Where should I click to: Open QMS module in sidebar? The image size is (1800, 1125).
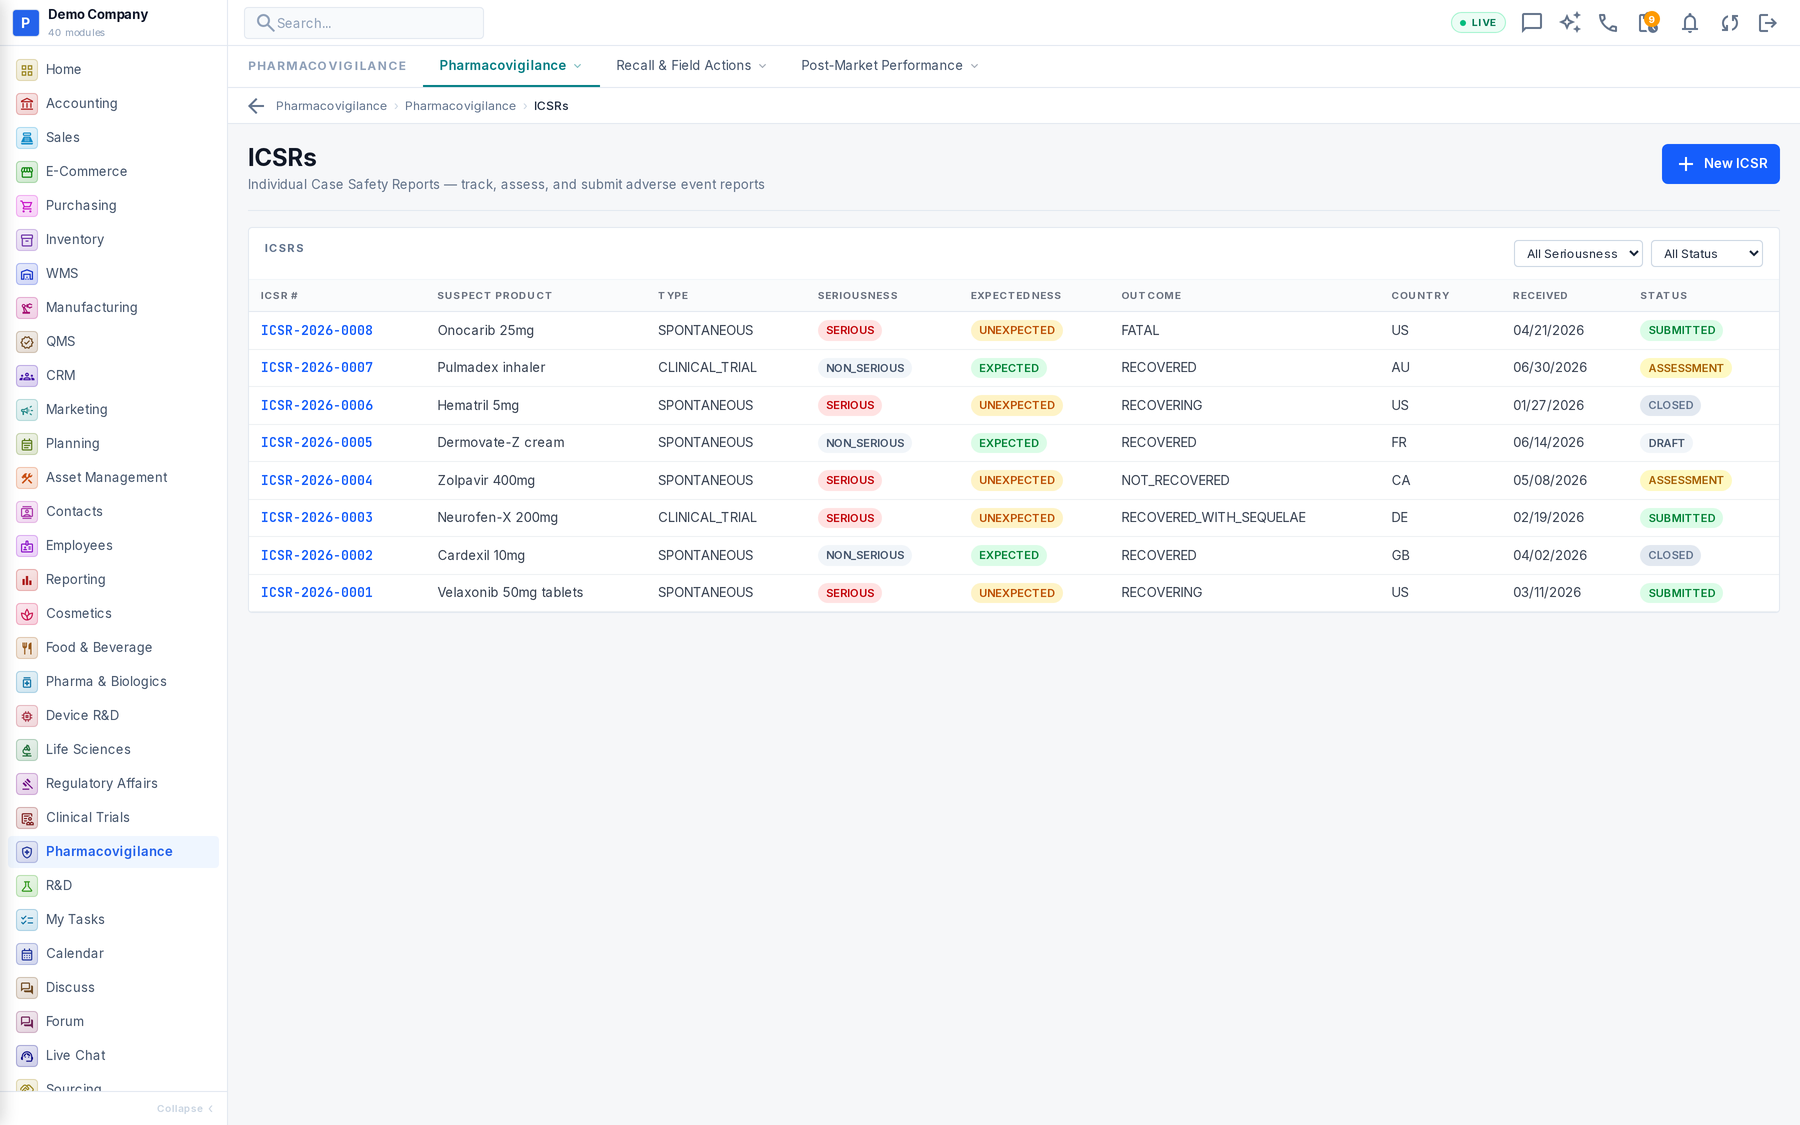(113, 341)
